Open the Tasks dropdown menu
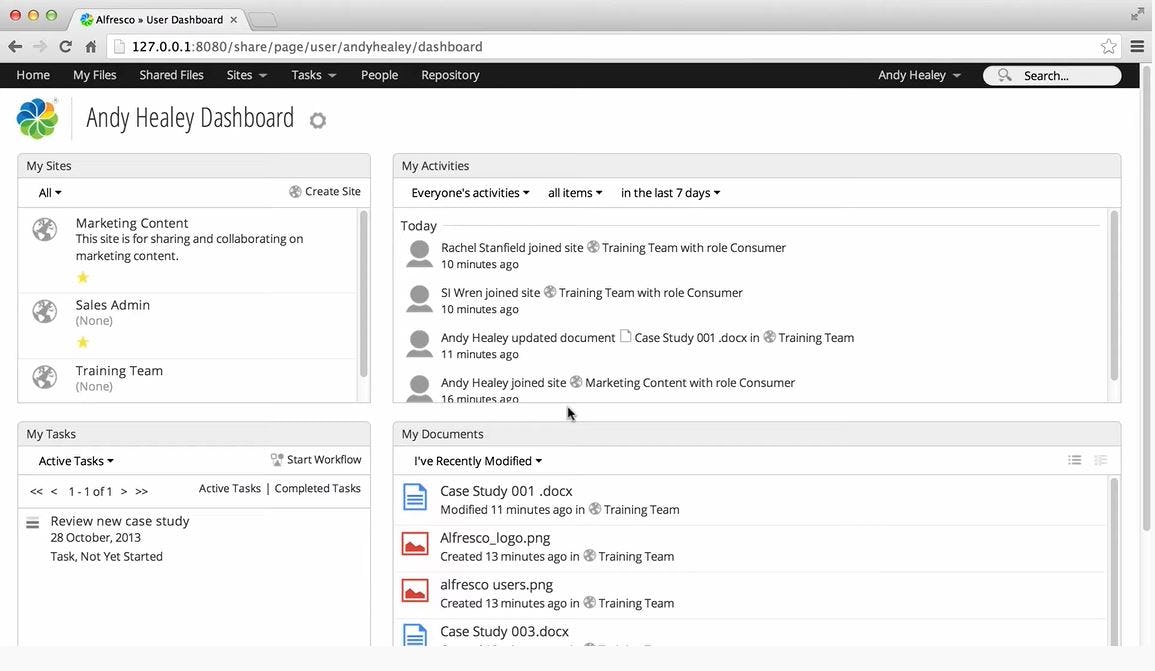The height and width of the screenshot is (671, 1155). [x=313, y=75]
